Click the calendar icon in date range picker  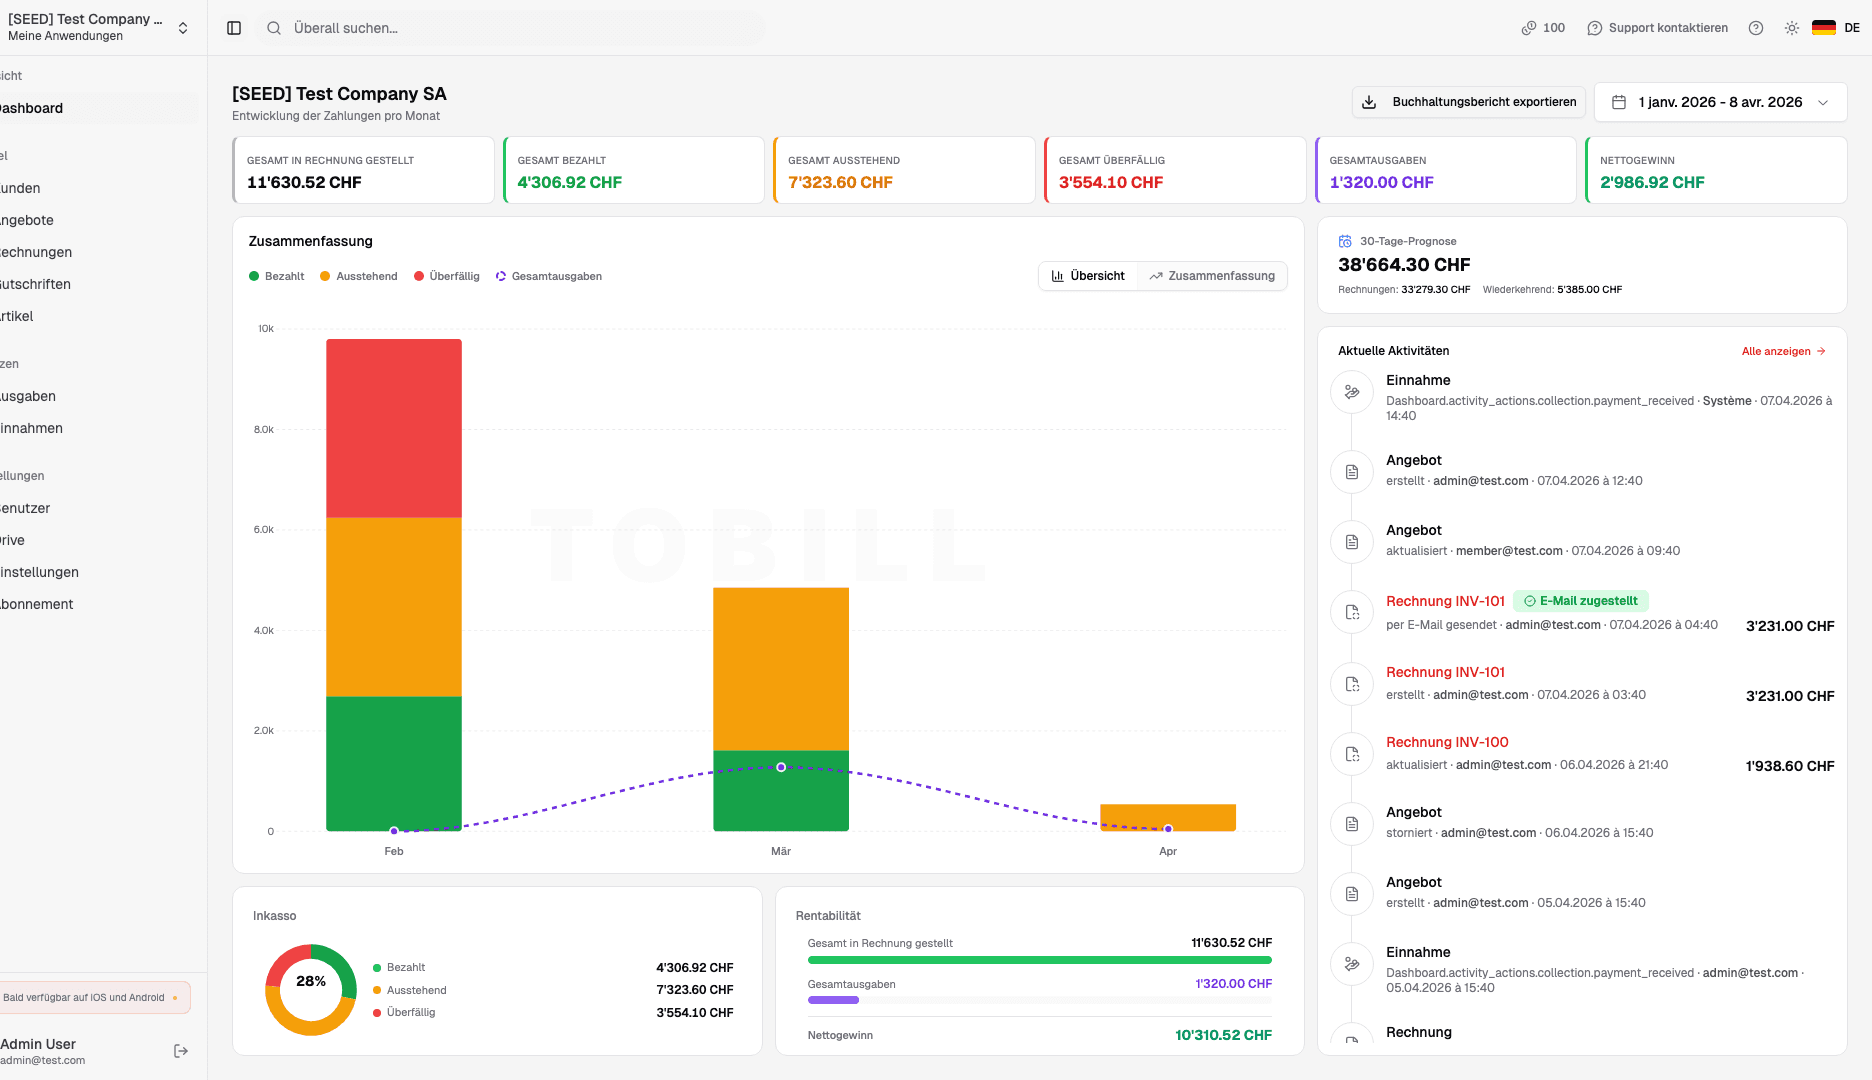tap(1617, 102)
